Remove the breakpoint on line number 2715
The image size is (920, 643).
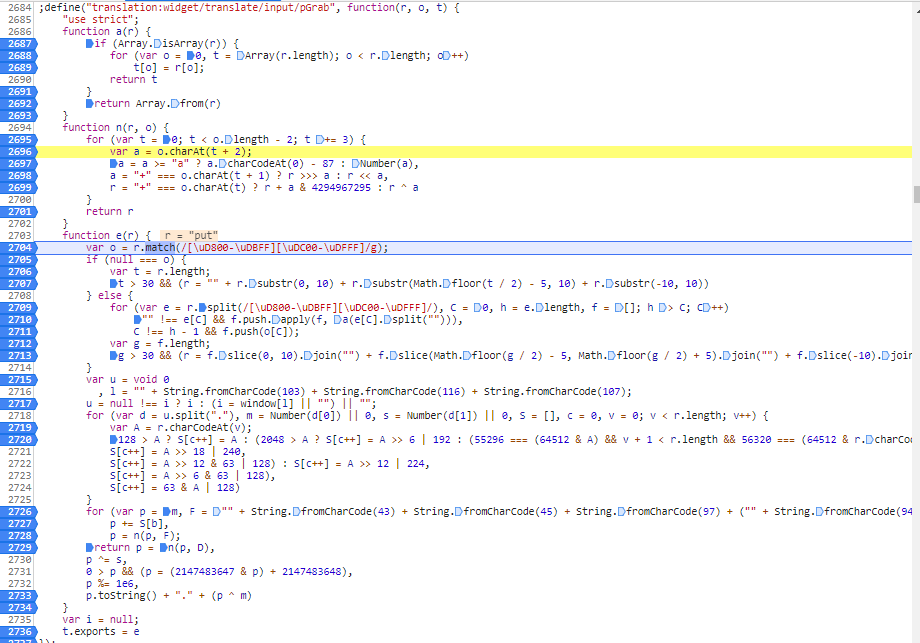[19, 380]
